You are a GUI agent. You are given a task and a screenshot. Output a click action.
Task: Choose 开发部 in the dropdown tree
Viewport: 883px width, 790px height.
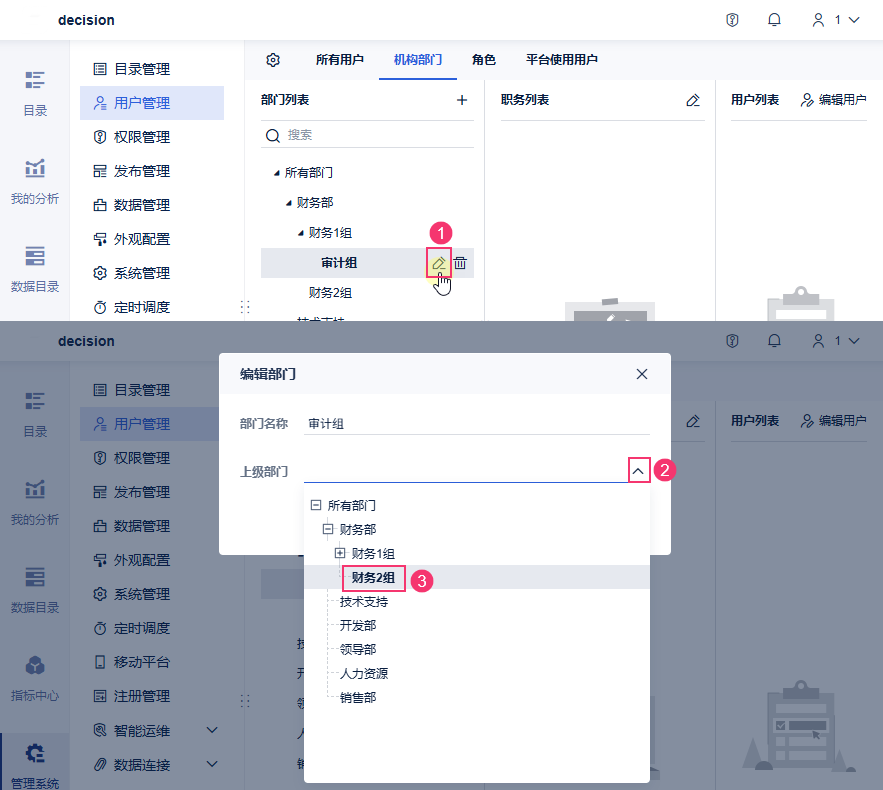(358, 626)
